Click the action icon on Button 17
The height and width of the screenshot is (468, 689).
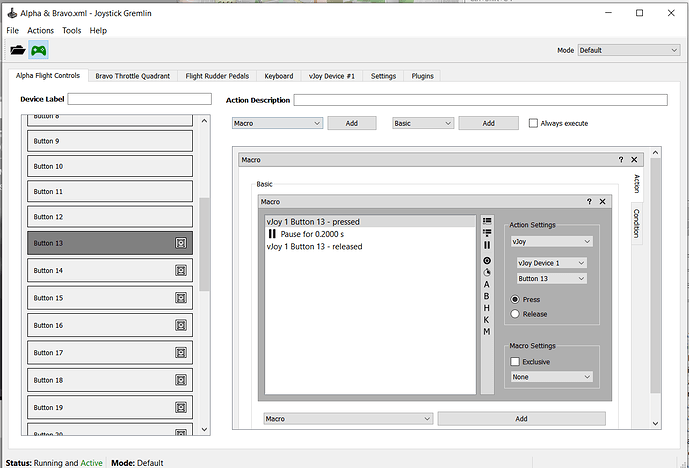click(x=181, y=352)
